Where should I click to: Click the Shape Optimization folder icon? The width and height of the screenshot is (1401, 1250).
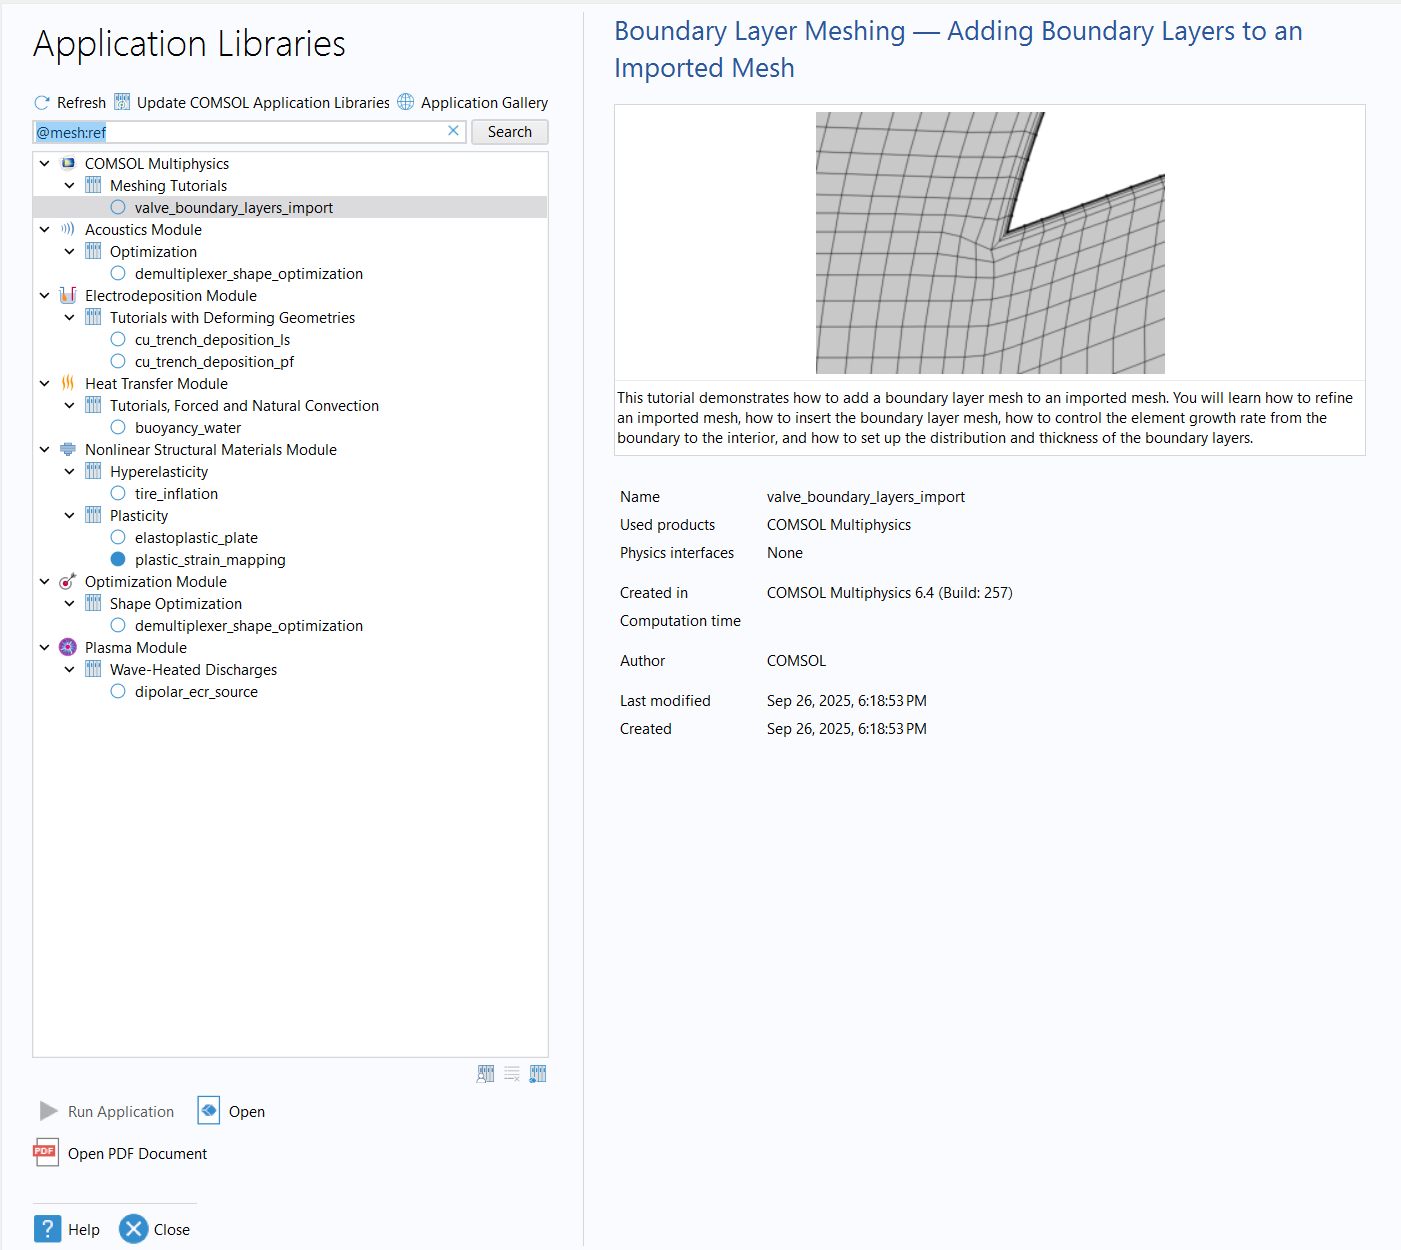pyautogui.click(x=93, y=603)
